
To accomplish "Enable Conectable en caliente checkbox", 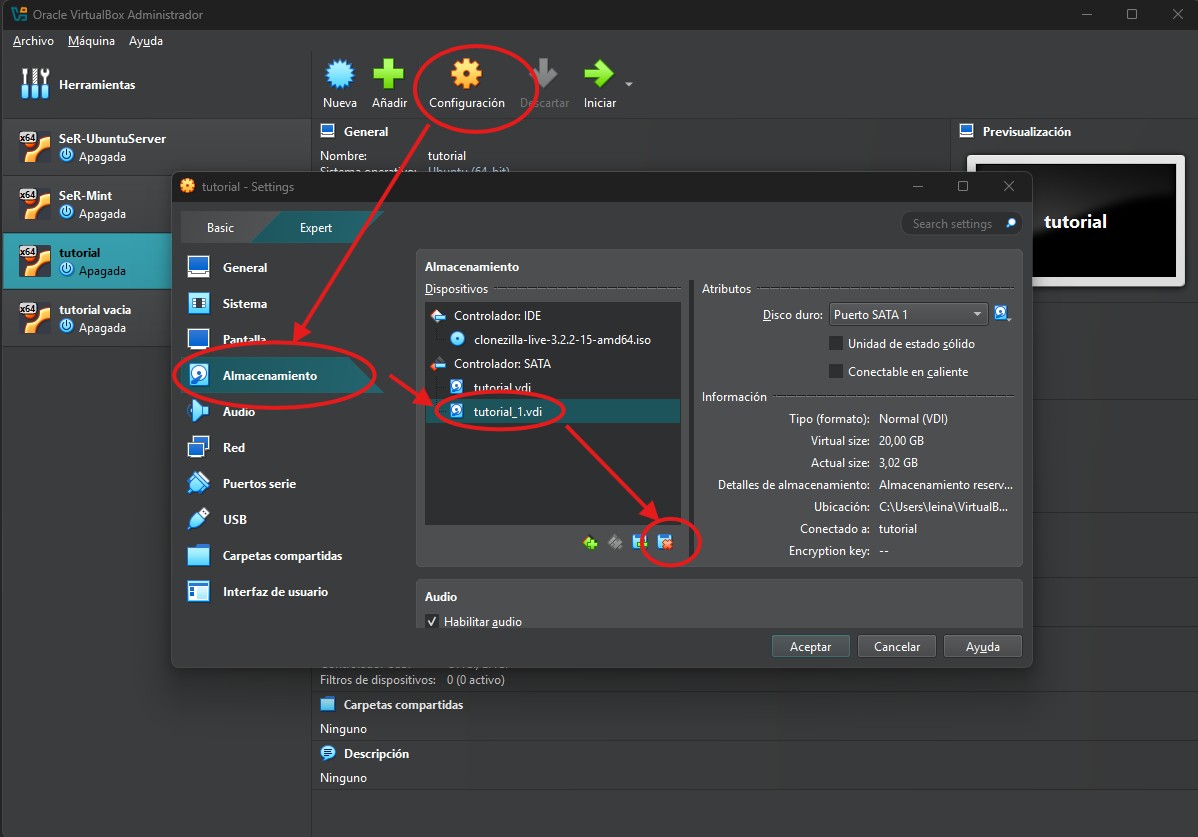I will (836, 371).
